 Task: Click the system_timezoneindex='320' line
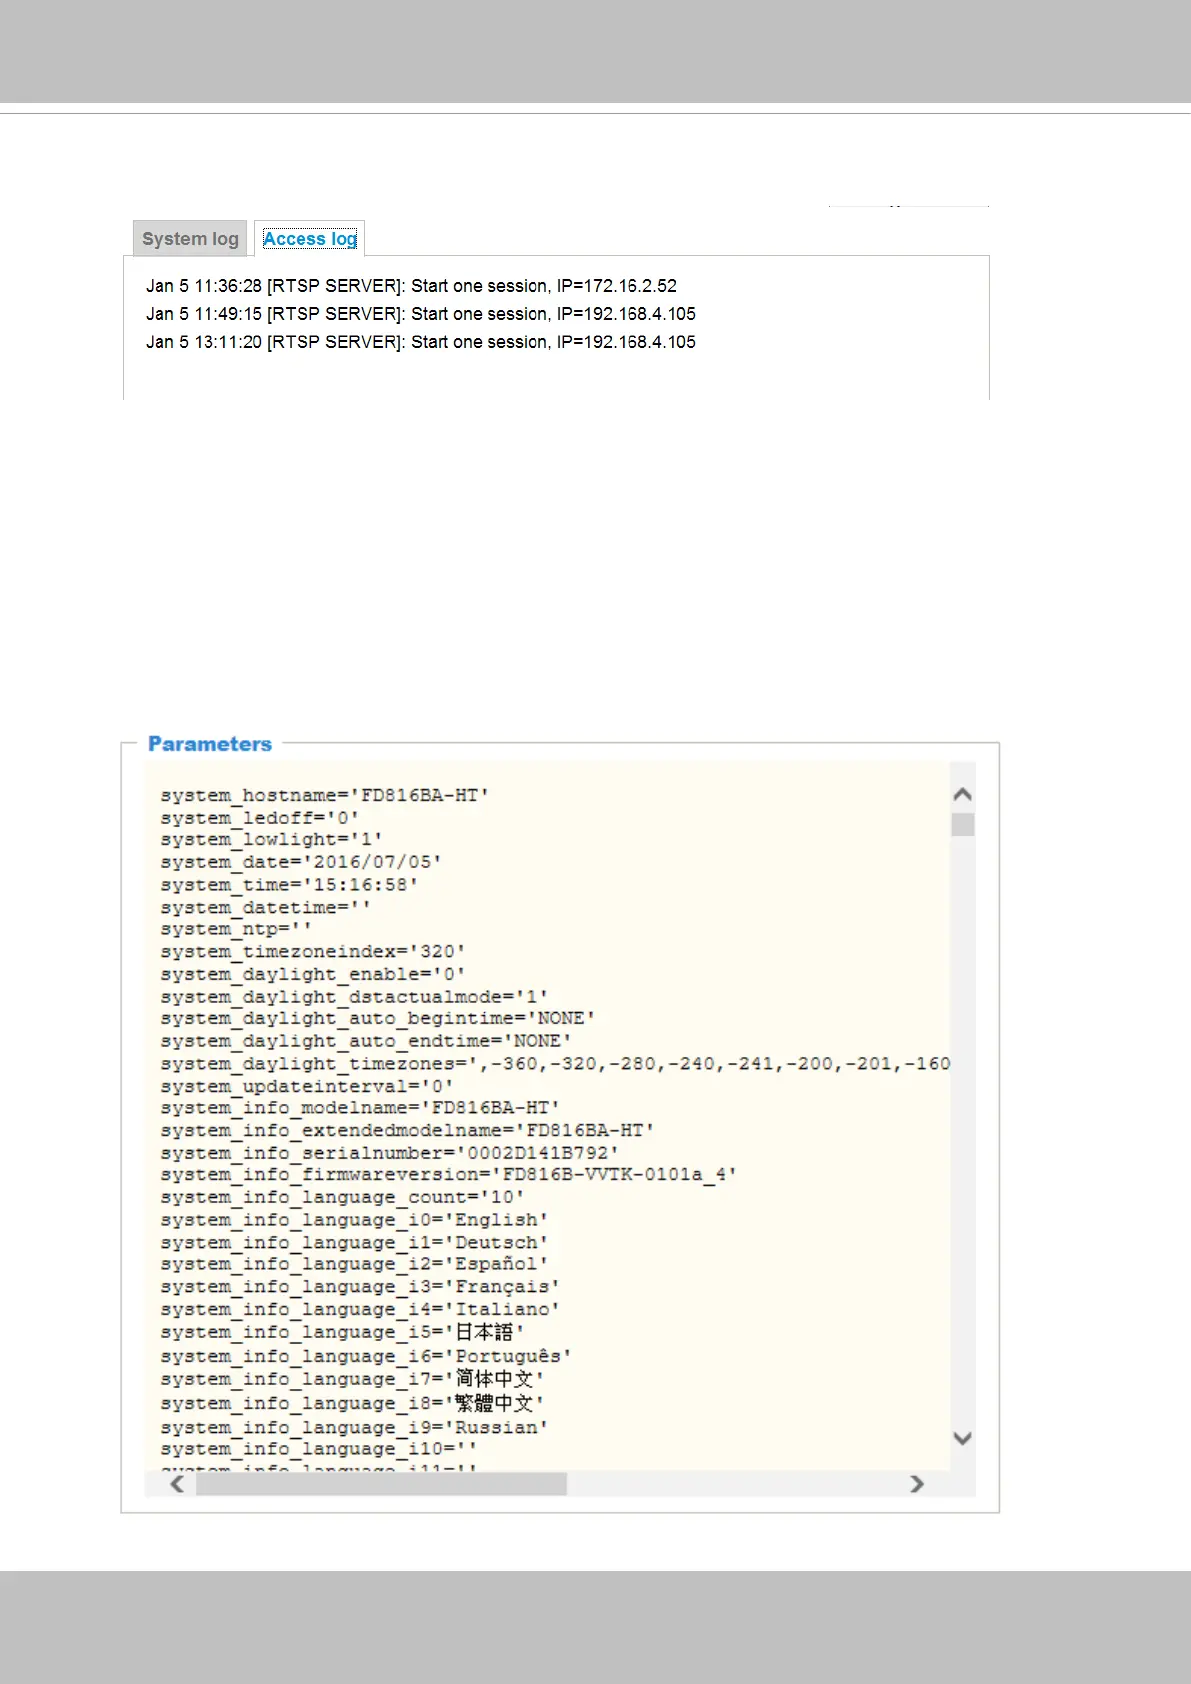tap(313, 952)
